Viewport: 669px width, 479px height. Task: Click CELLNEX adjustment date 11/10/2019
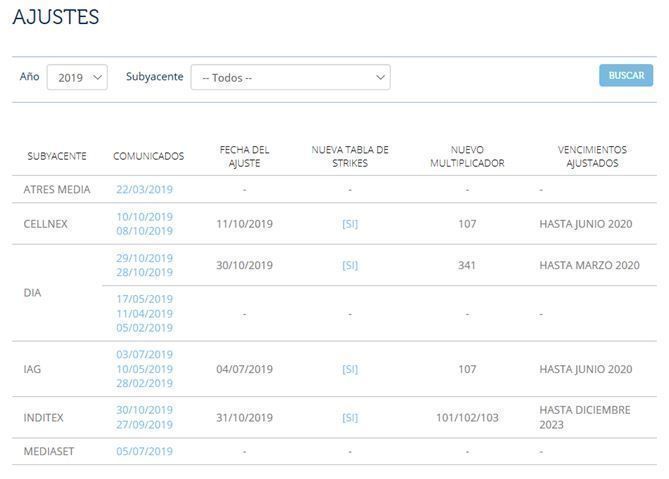point(244,224)
